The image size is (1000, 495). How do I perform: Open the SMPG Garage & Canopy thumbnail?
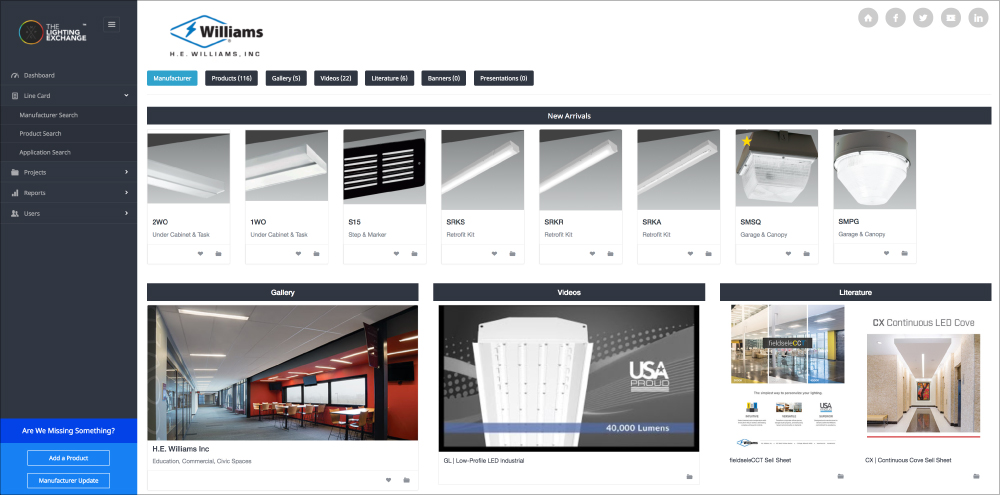coord(874,168)
